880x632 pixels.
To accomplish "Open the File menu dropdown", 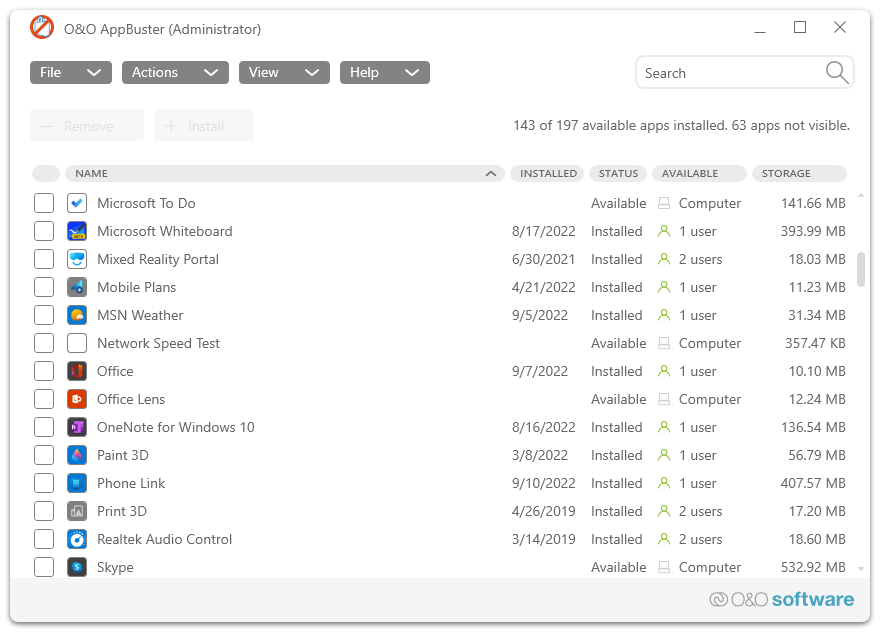I will 70,72.
